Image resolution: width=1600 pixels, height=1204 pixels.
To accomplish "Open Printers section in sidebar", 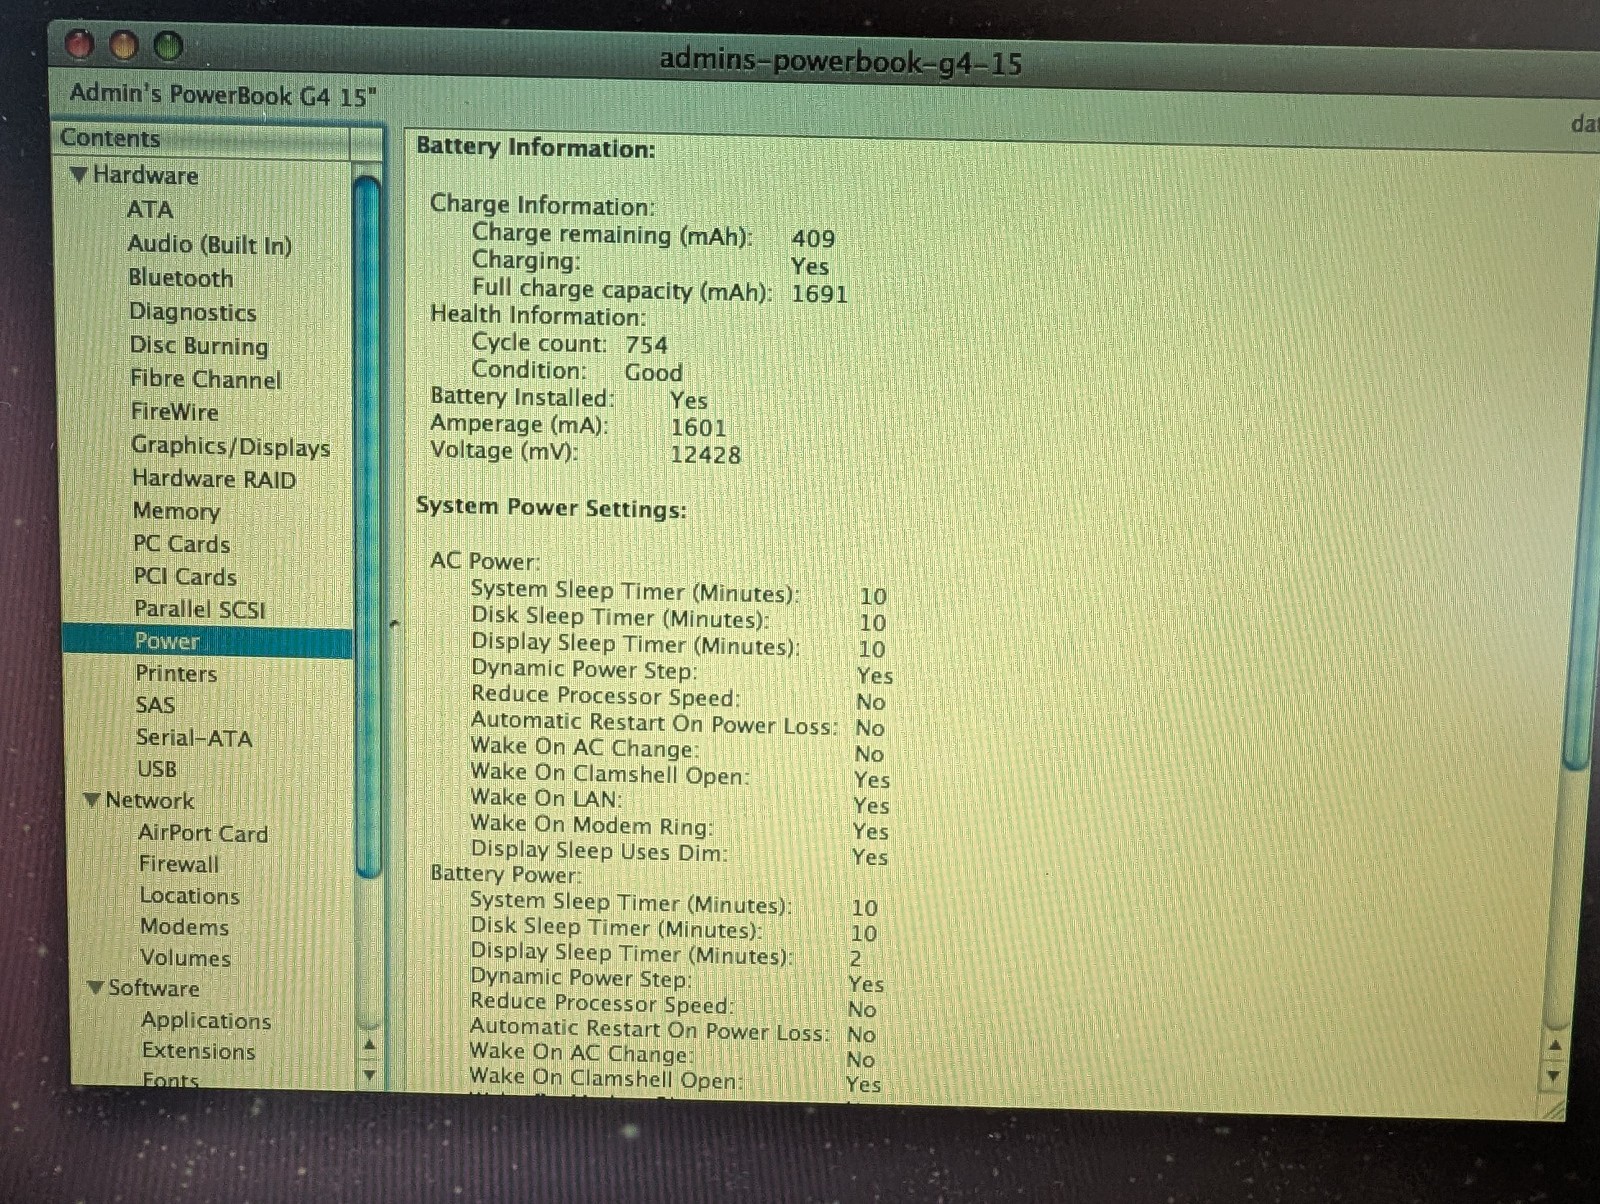I will coord(177,673).
